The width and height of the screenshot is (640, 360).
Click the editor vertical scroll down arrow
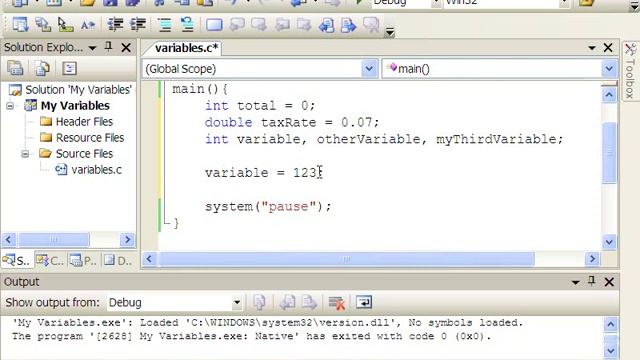tap(609, 242)
